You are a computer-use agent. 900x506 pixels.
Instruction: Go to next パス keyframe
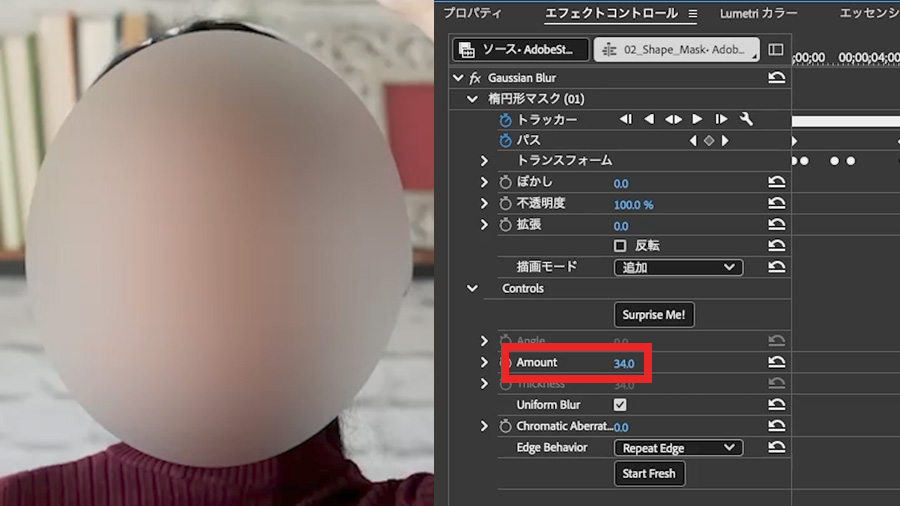(x=725, y=141)
